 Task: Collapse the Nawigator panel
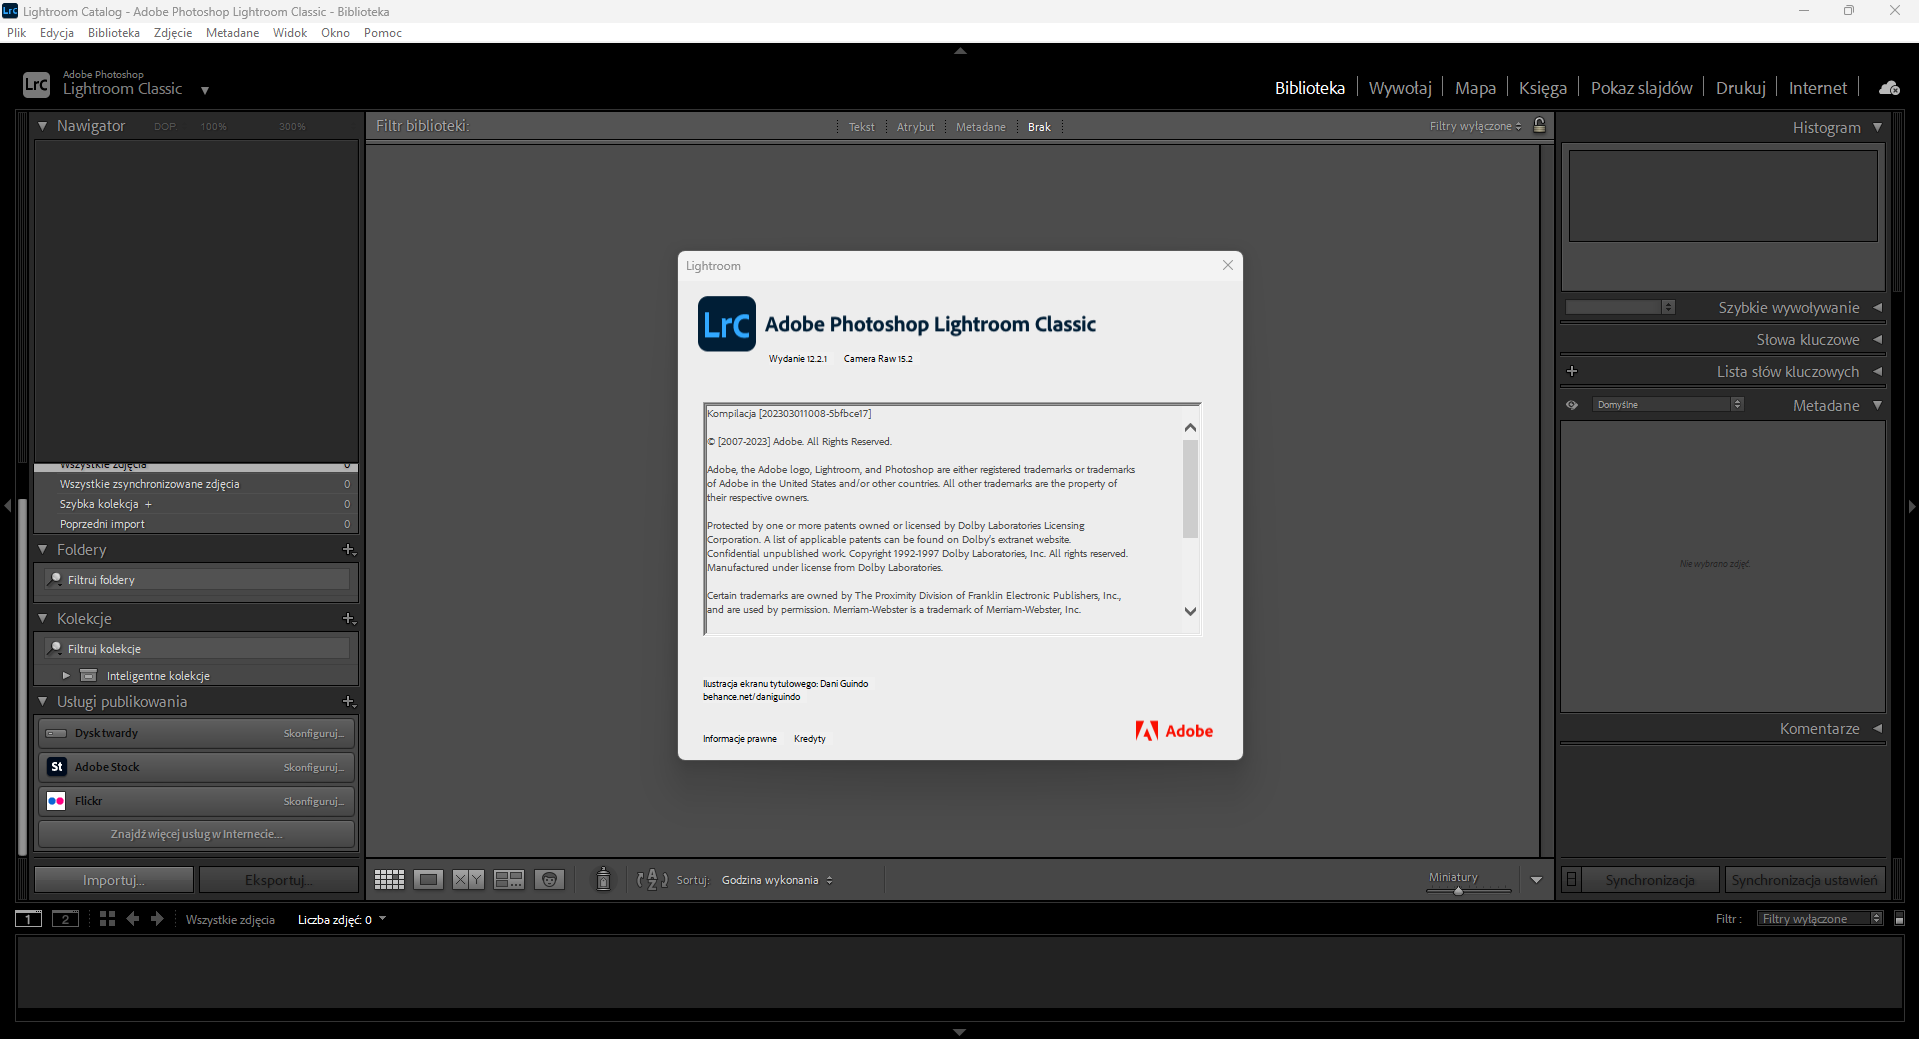(43, 126)
